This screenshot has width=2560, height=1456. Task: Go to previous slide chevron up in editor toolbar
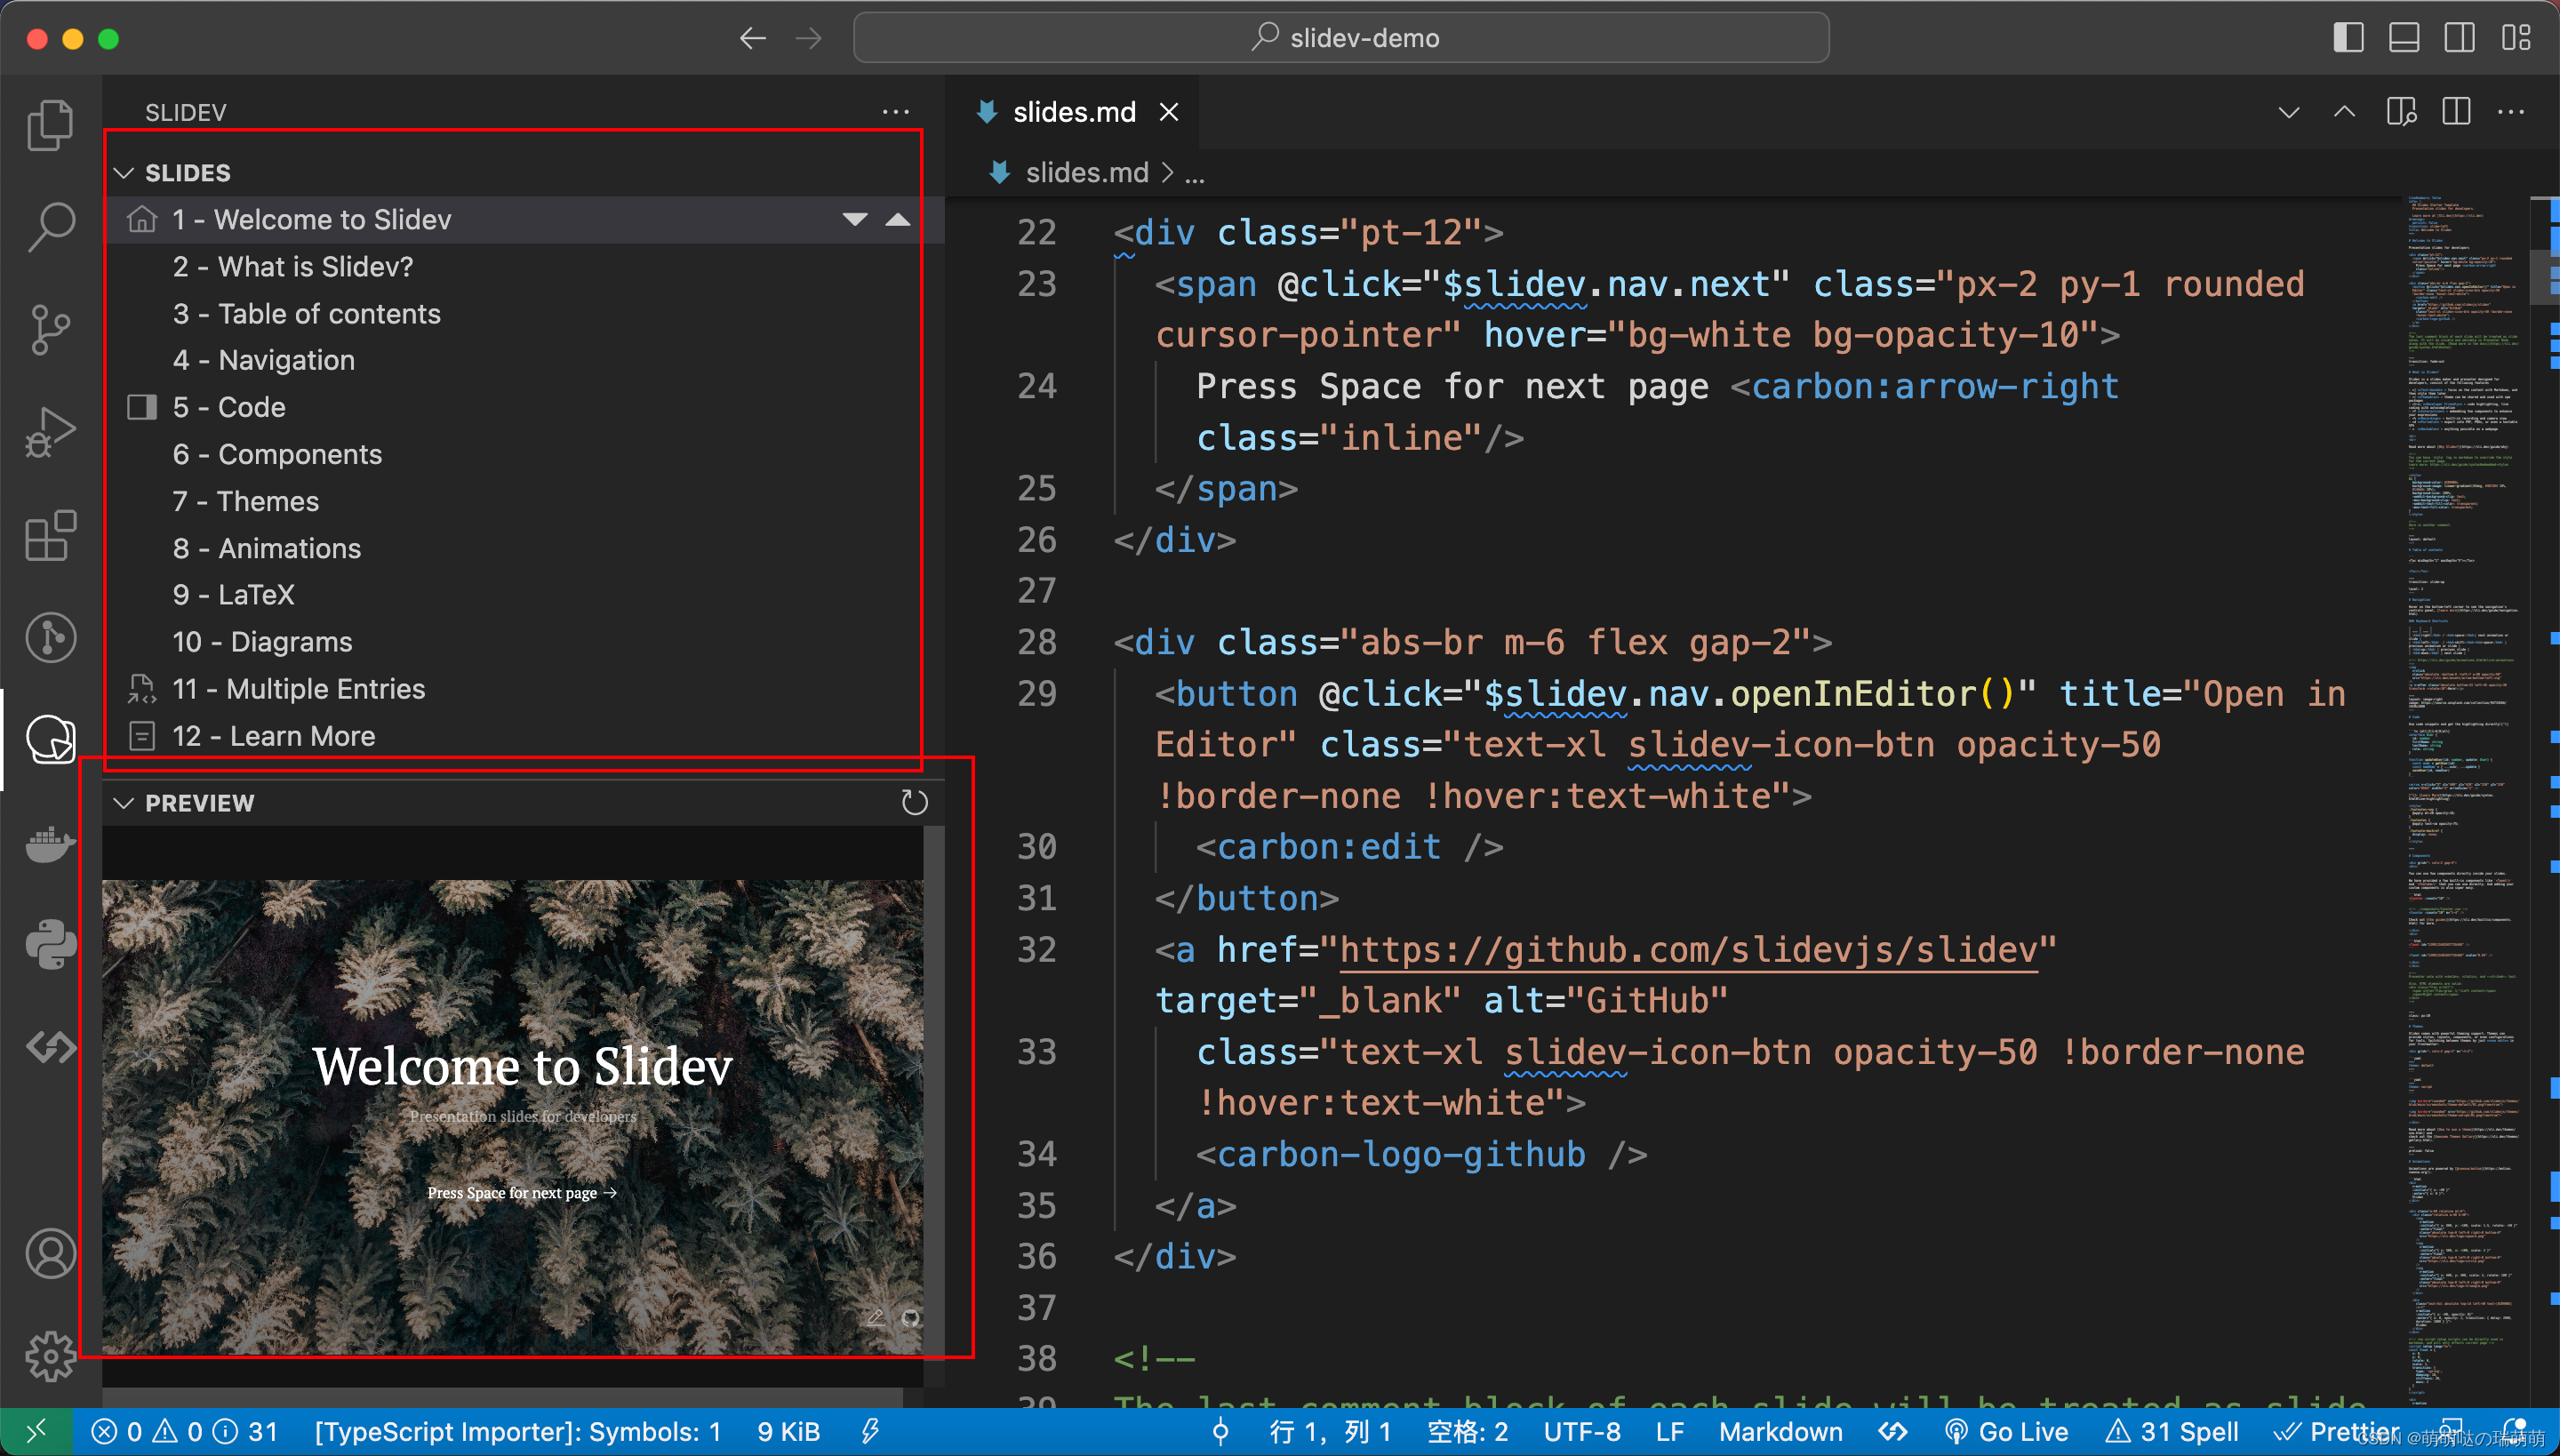(x=2344, y=111)
